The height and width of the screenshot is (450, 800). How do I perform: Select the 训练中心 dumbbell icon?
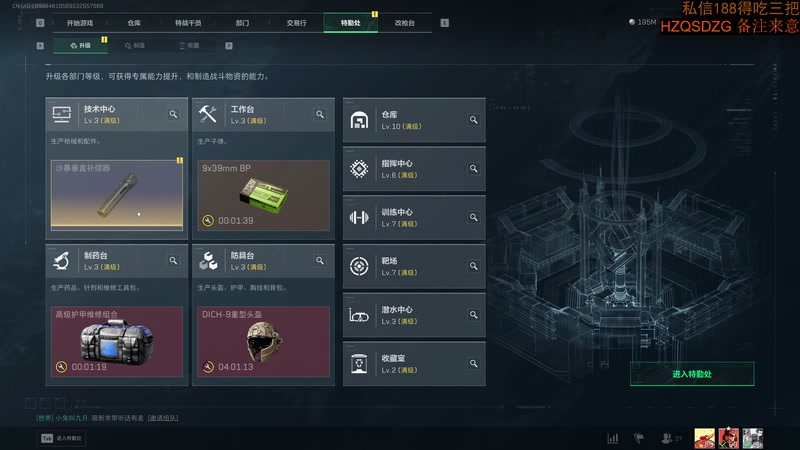(359, 218)
